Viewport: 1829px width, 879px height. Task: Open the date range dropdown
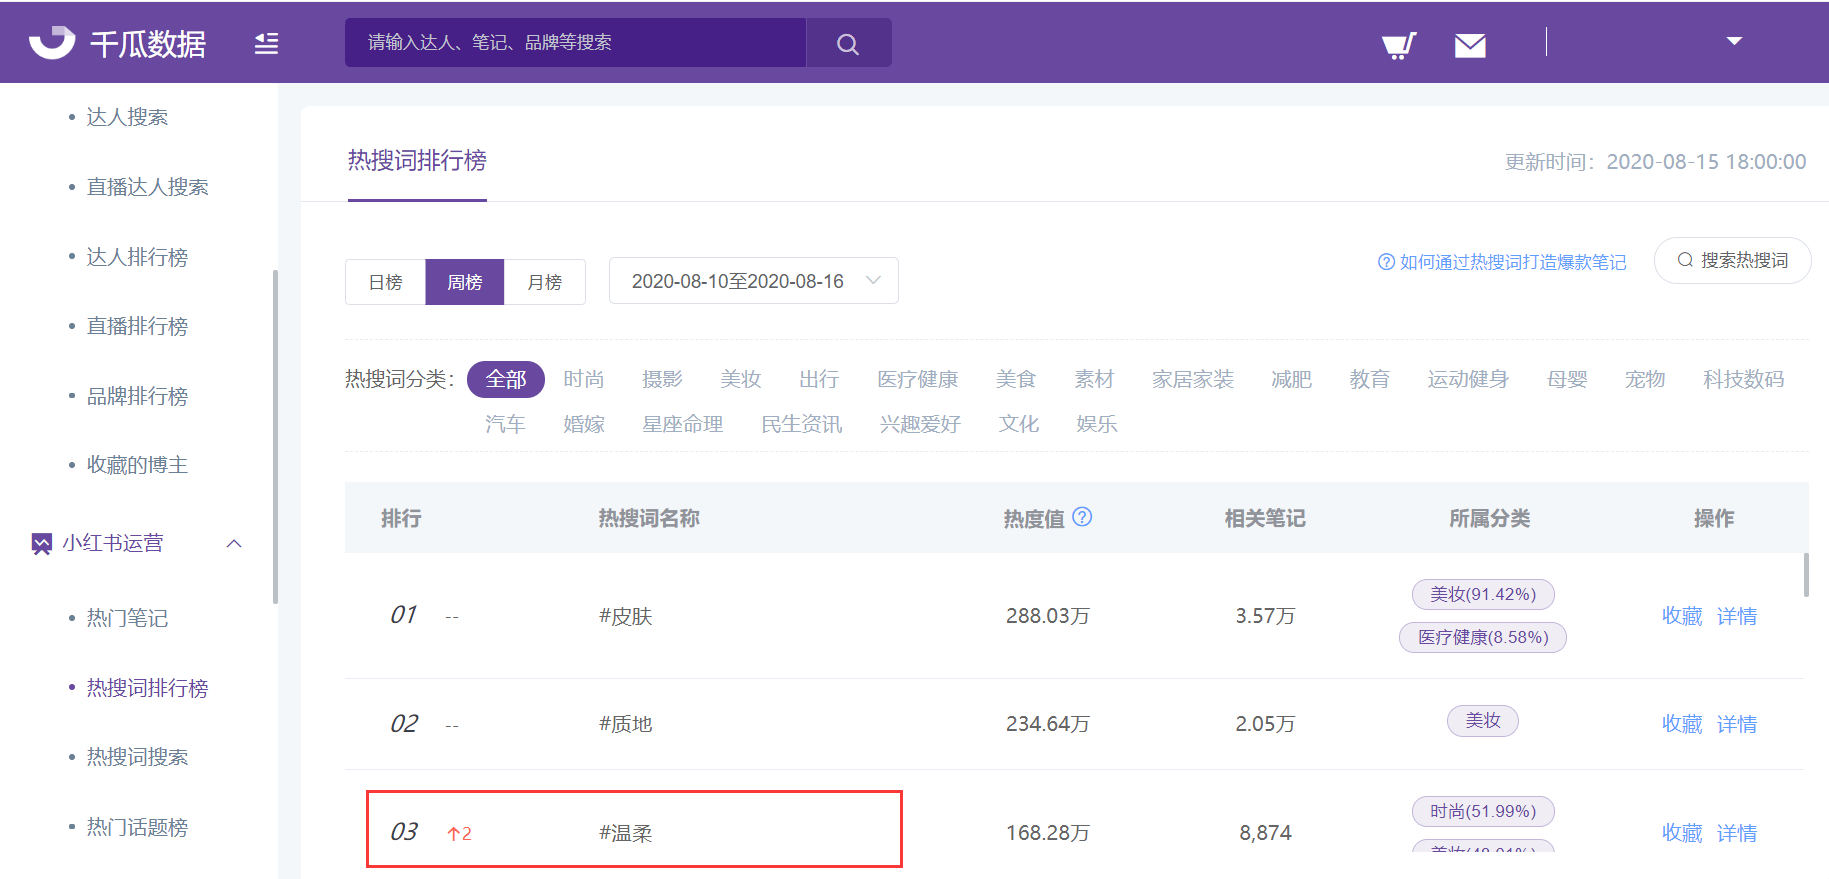[x=753, y=281]
